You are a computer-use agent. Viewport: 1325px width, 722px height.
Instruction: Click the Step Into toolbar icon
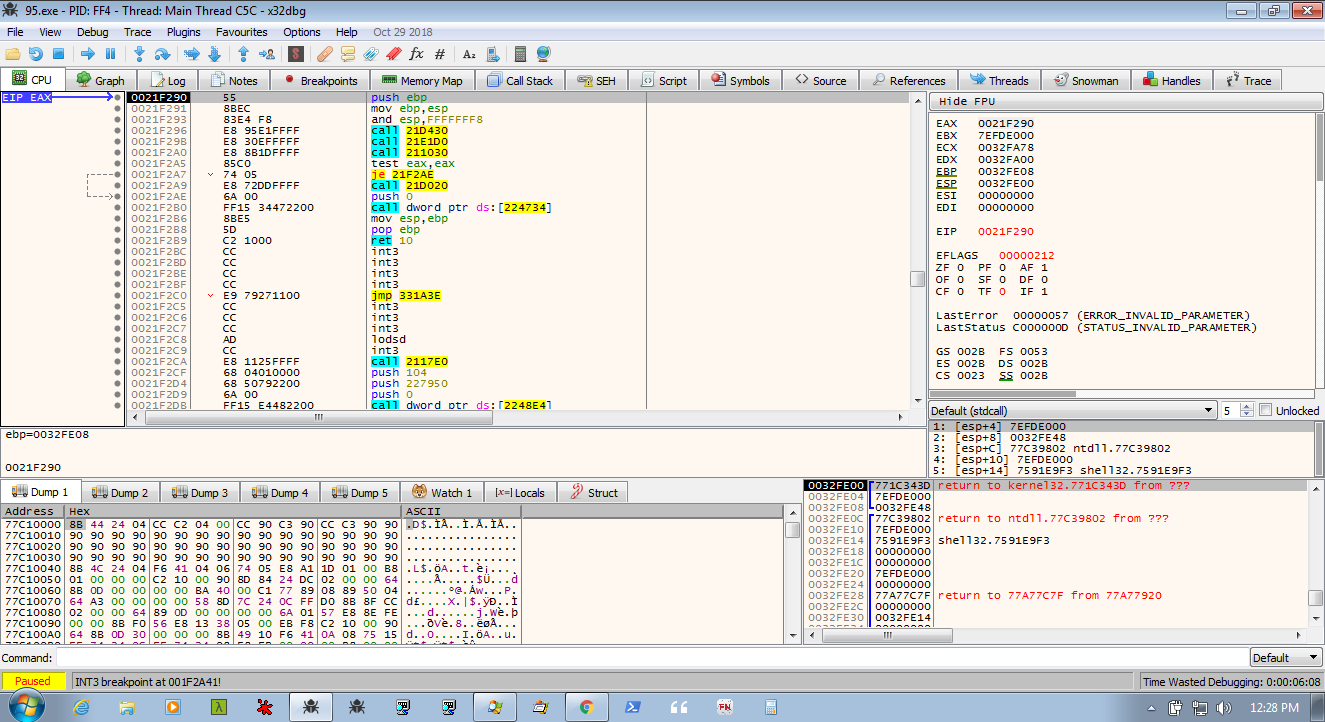point(139,54)
